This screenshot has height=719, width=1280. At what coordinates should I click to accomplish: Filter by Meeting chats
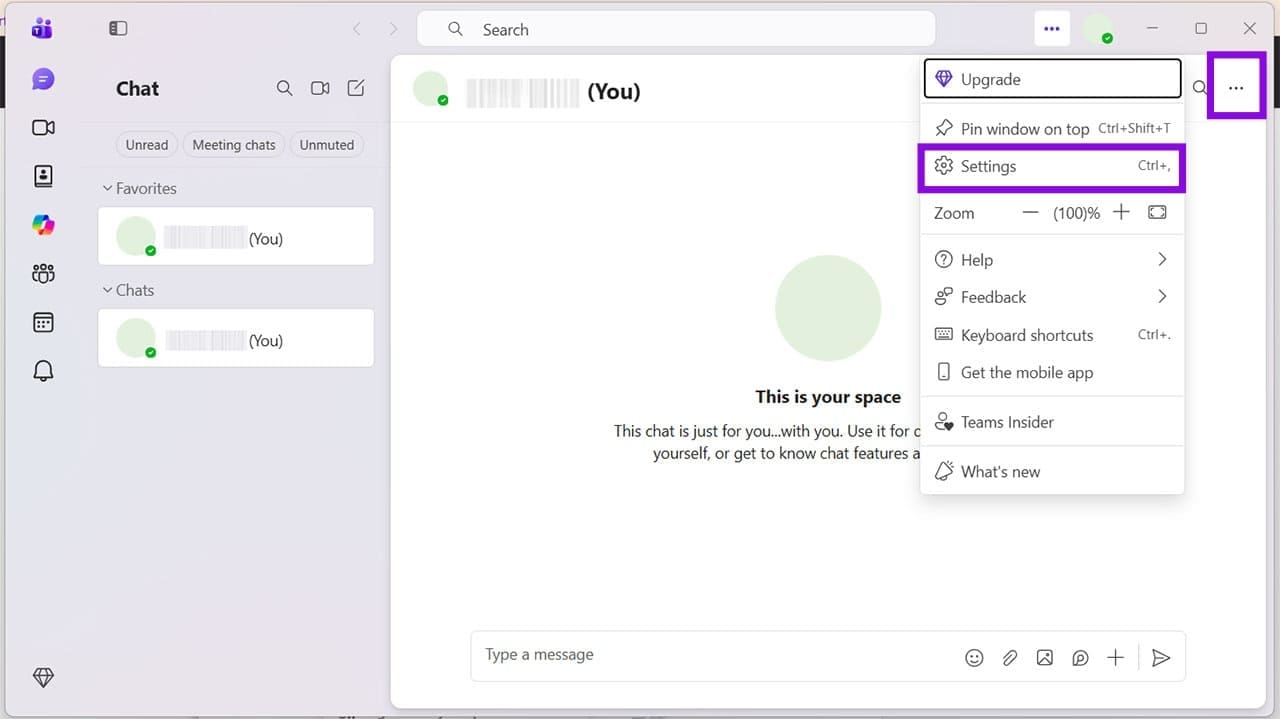pyautogui.click(x=234, y=145)
